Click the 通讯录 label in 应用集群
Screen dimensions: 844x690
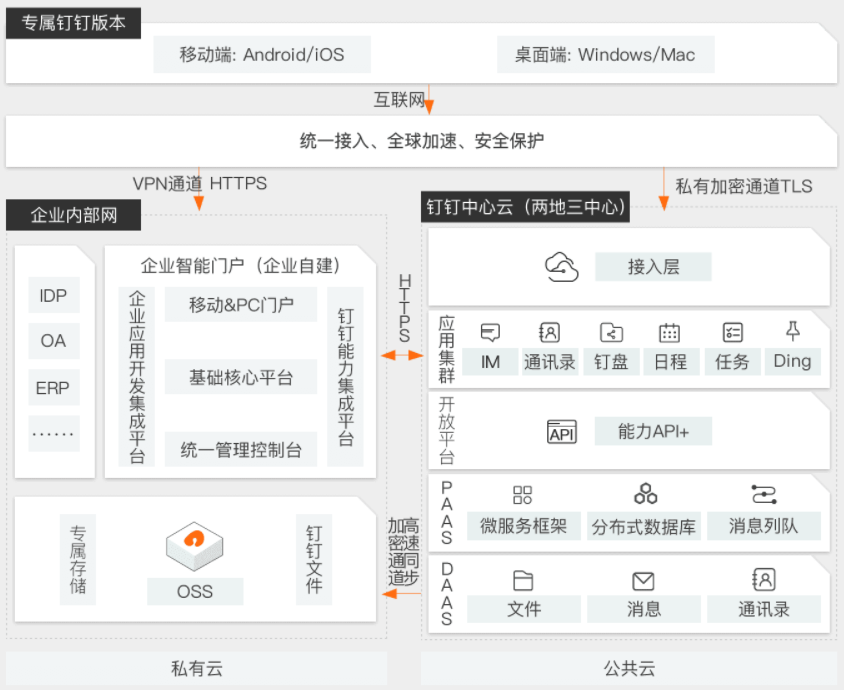coord(550,362)
